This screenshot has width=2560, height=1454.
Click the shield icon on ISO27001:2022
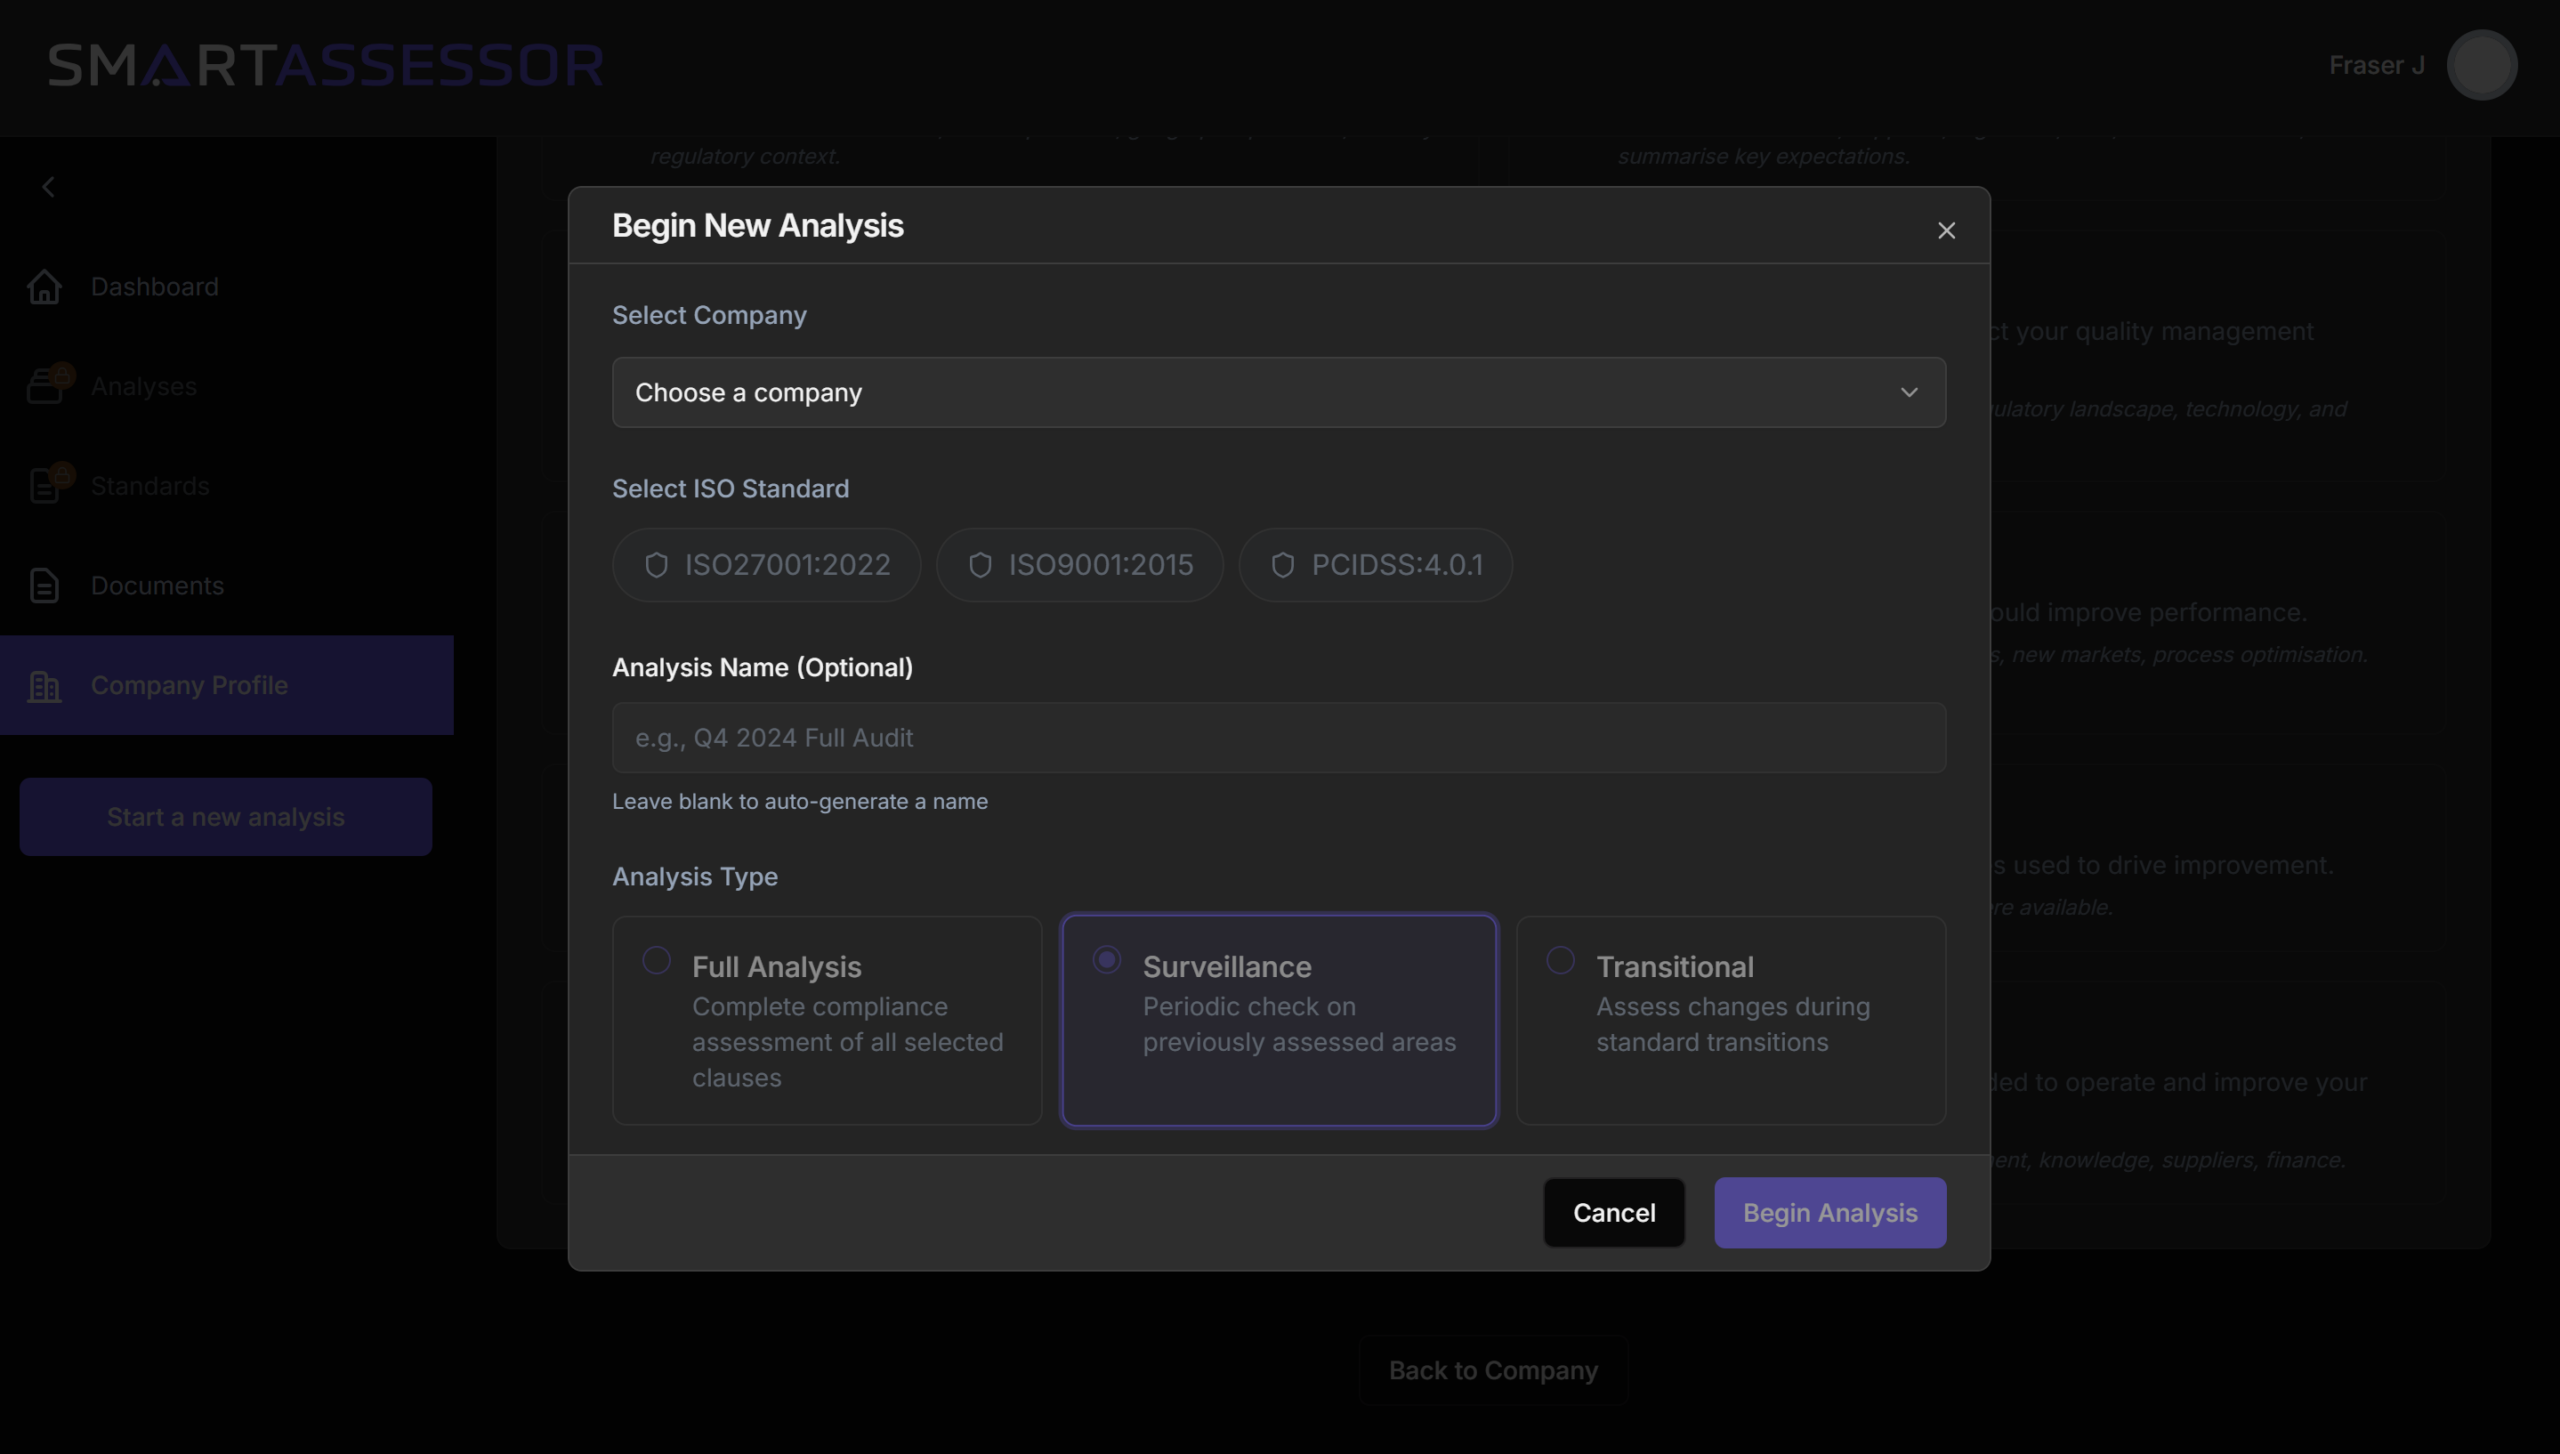click(656, 565)
